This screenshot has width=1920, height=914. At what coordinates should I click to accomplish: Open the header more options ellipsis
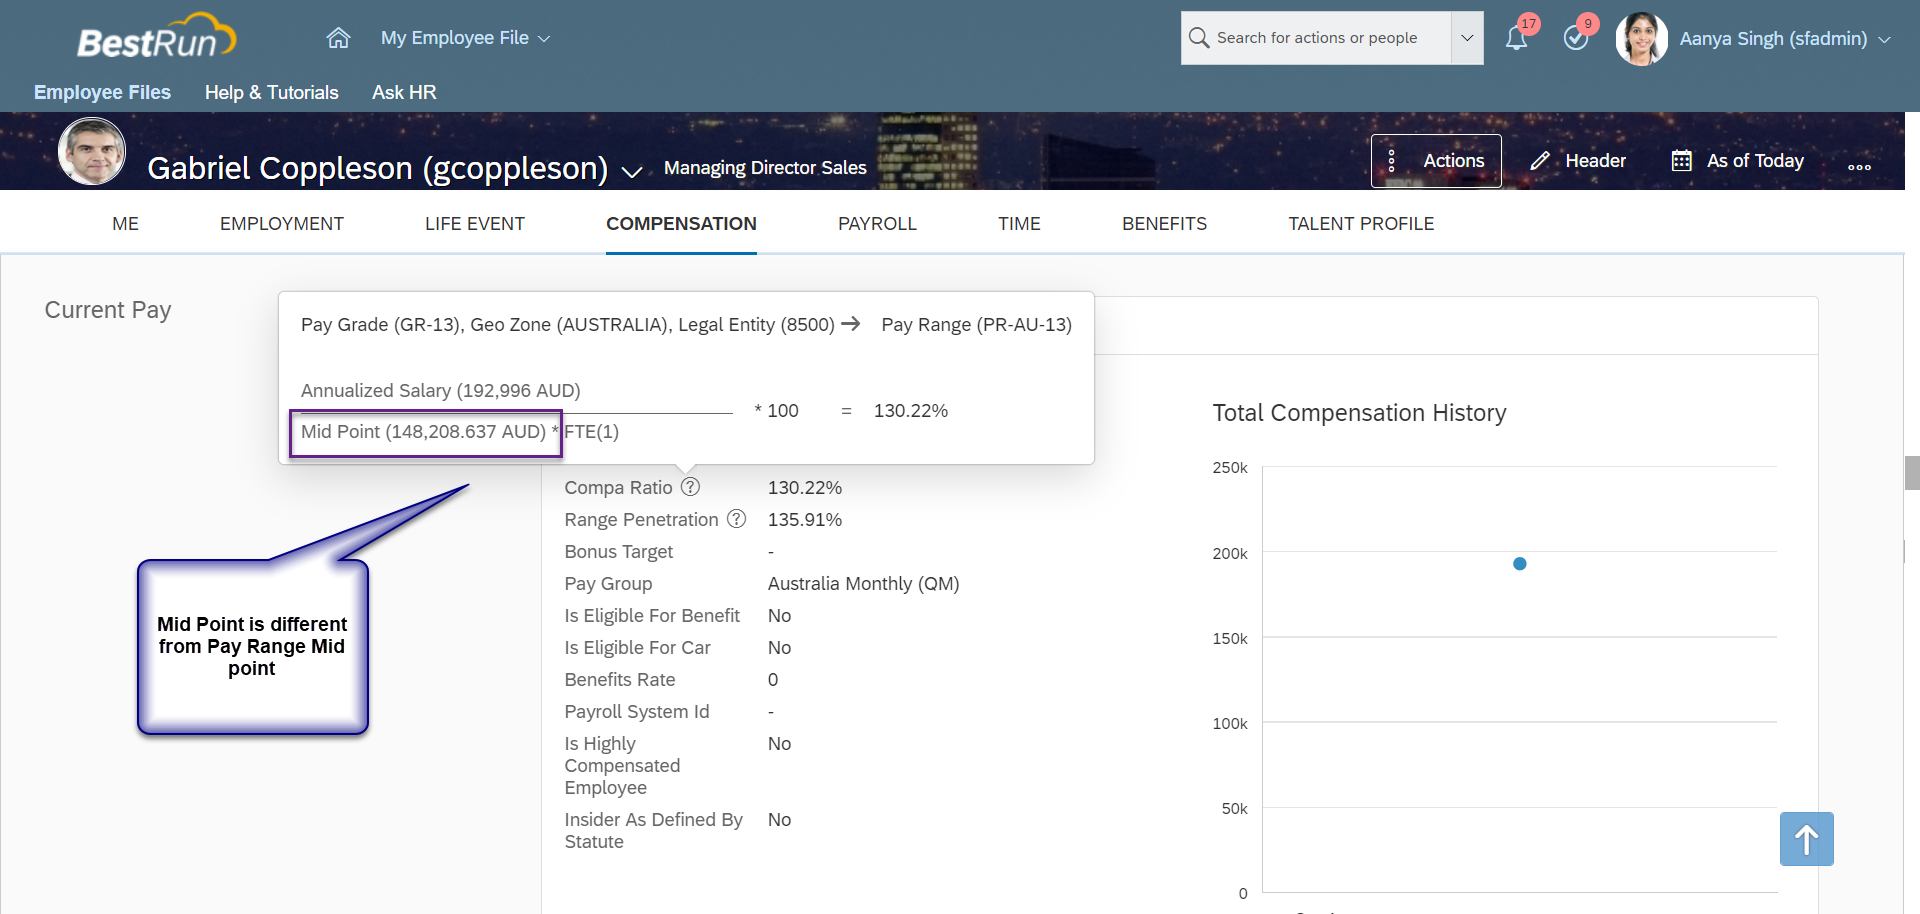(x=1859, y=167)
